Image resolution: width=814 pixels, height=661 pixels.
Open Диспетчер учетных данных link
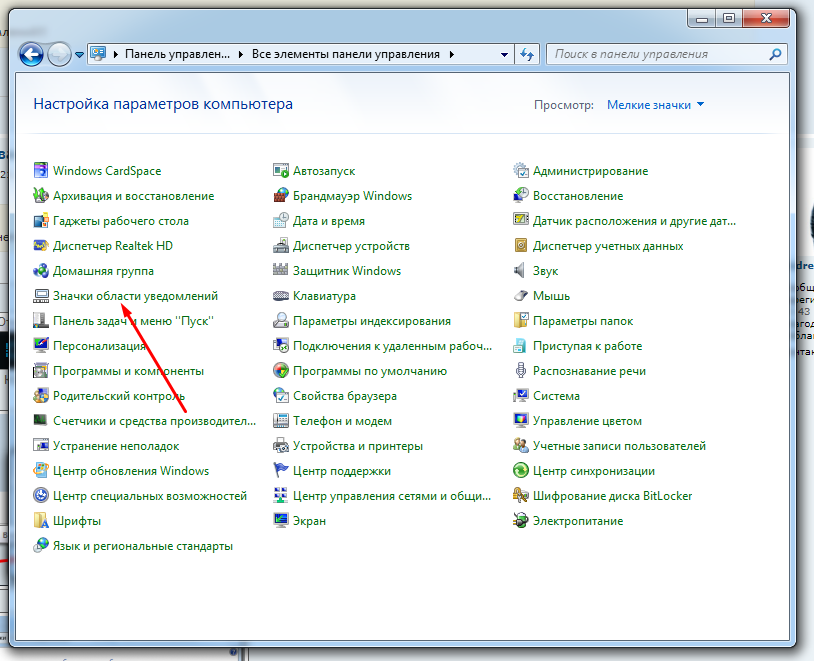click(608, 246)
